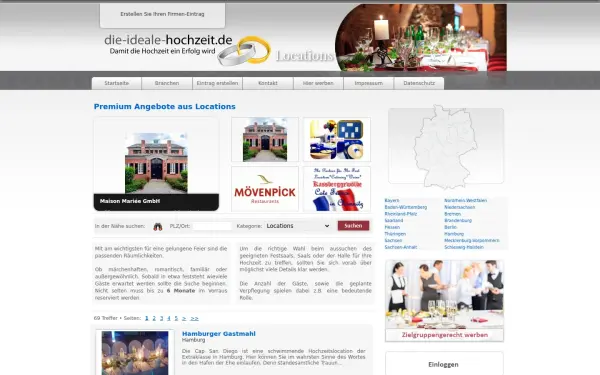Image resolution: width=600 pixels, height=375 pixels.
Task: Open the Kontakt navigation tab
Action: (x=268, y=83)
